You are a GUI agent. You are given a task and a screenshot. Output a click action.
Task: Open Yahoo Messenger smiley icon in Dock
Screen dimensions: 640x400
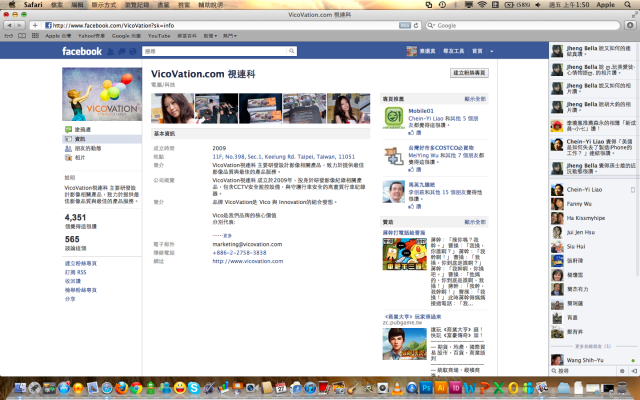point(180,388)
